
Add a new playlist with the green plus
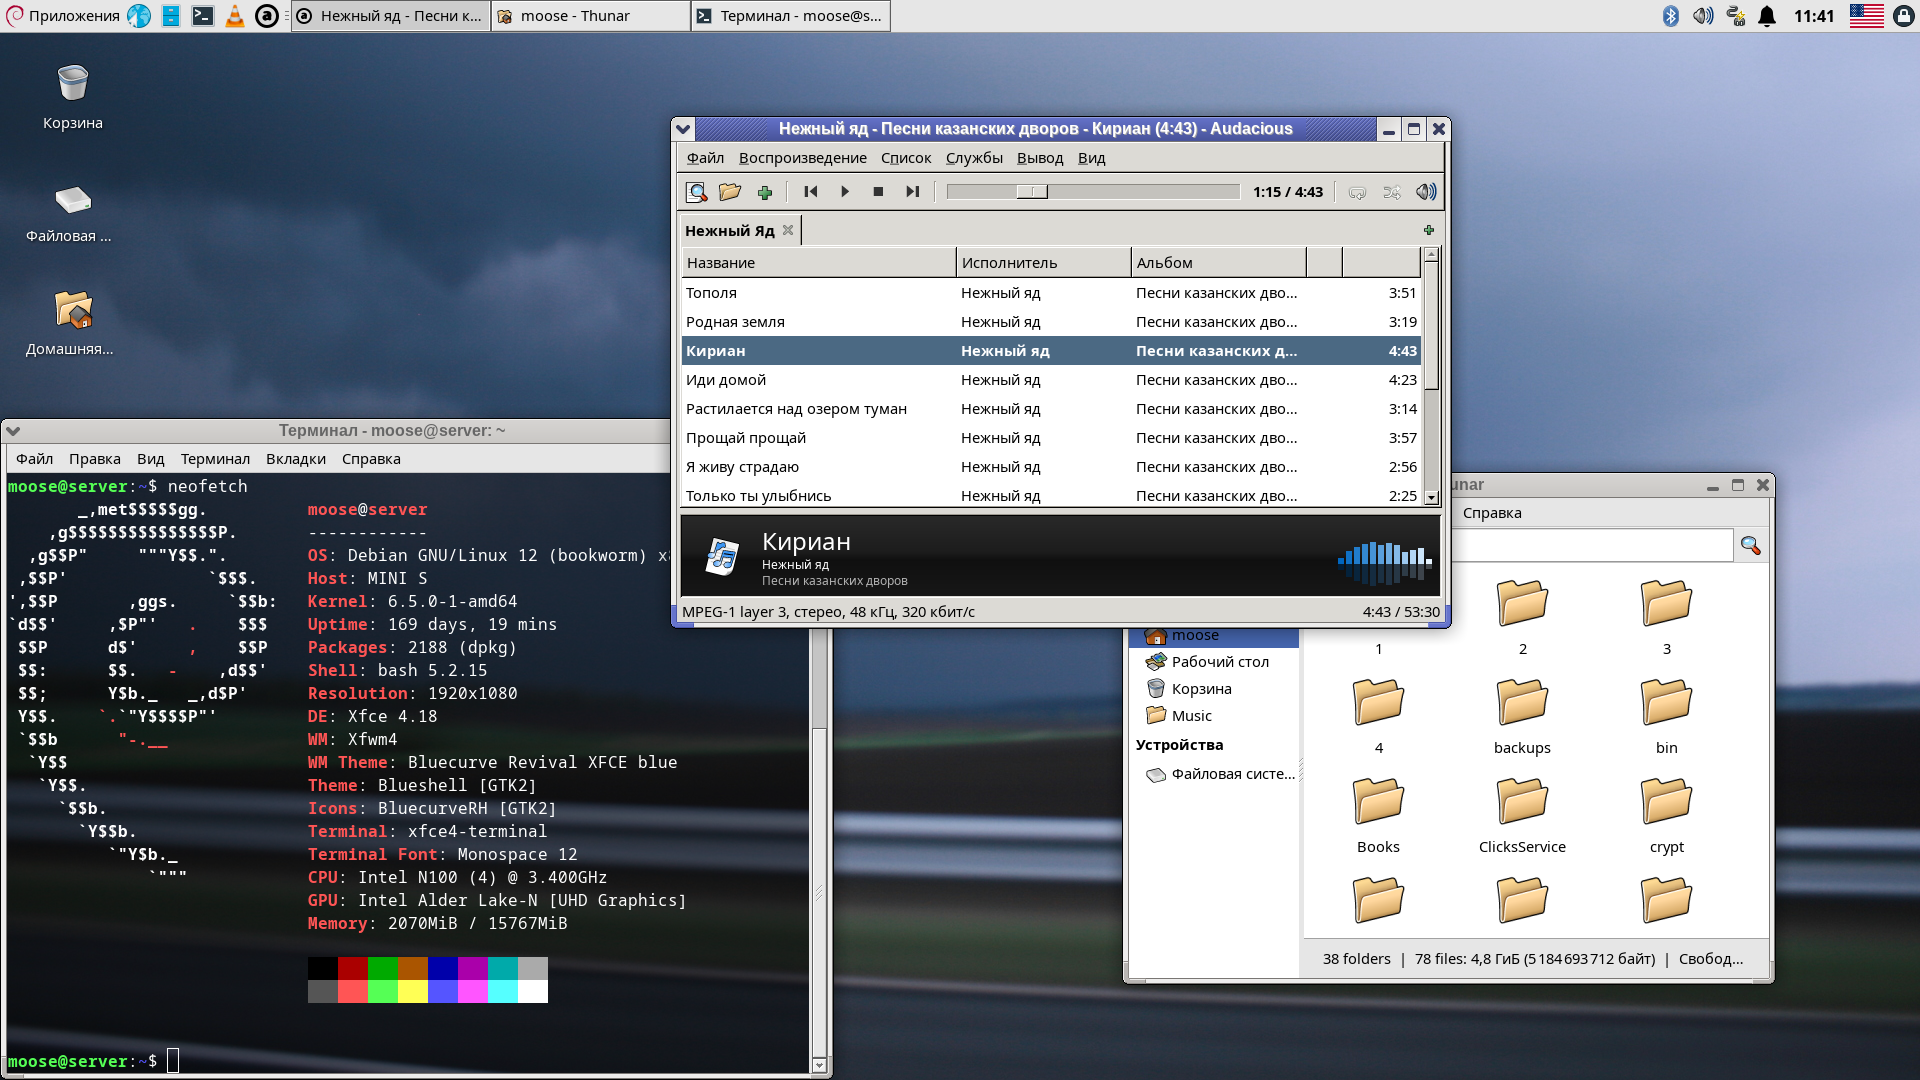1429,230
